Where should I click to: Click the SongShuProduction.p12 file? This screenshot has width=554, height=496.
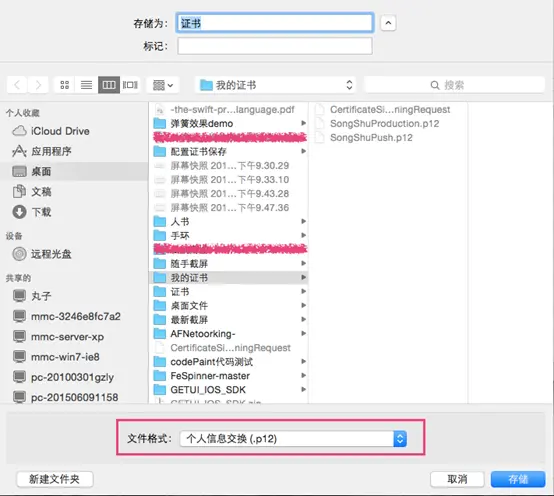click(x=389, y=124)
